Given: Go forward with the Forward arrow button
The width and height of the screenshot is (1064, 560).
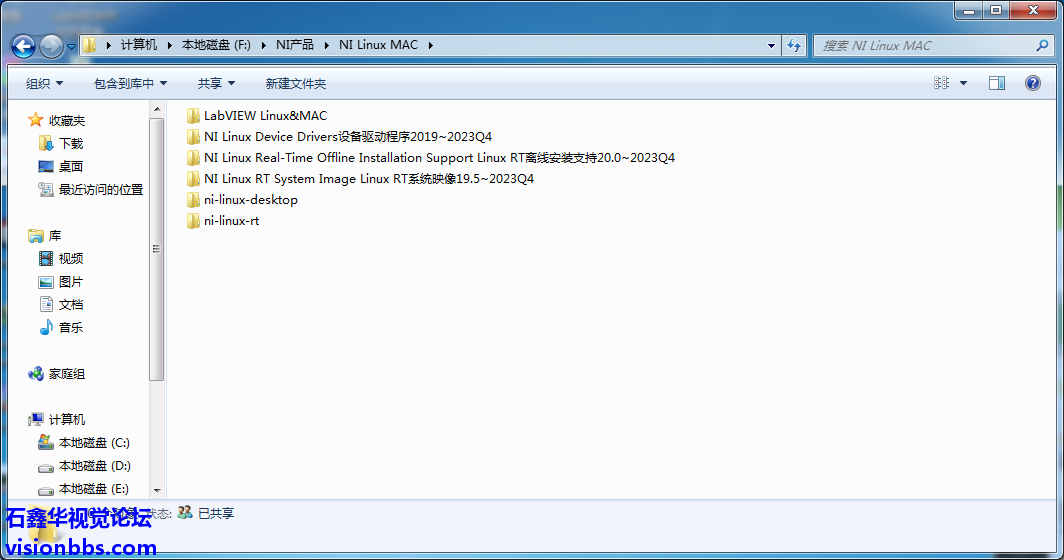Looking at the screenshot, I should pyautogui.click(x=51, y=46).
